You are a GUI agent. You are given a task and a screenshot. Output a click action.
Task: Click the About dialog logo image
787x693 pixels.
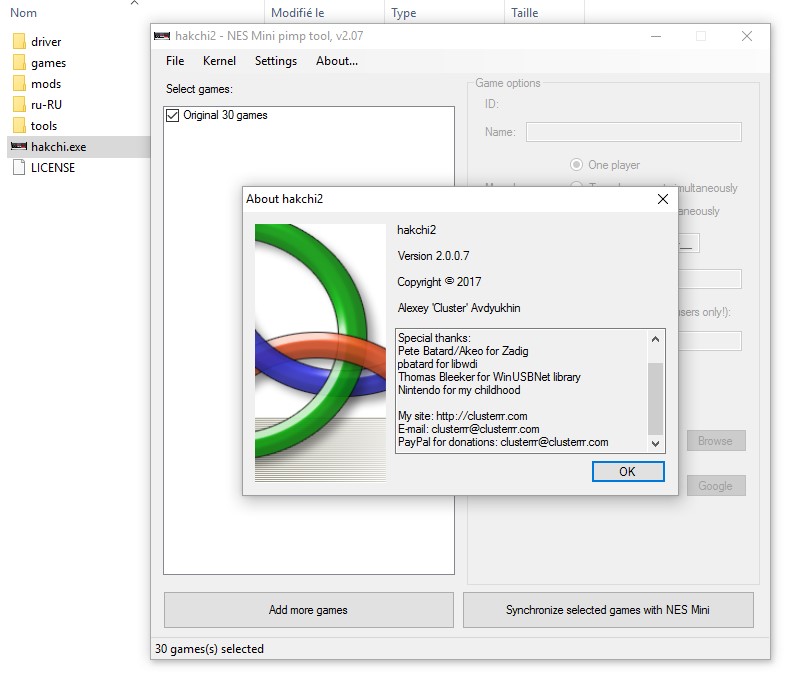pos(320,353)
